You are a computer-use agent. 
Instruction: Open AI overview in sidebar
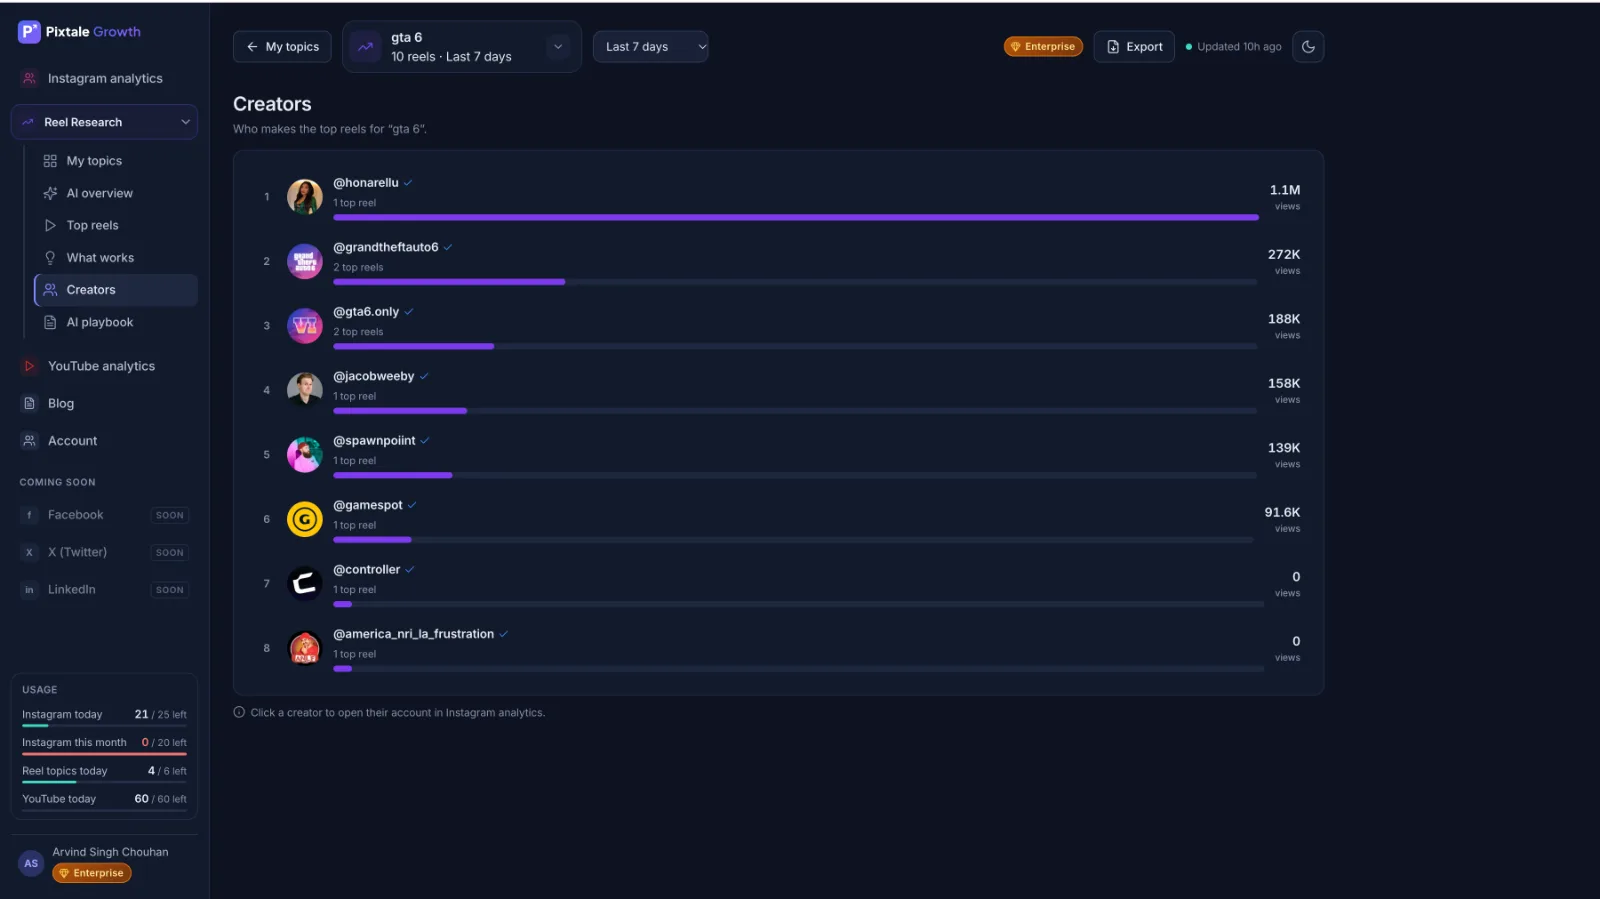click(x=115, y=193)
